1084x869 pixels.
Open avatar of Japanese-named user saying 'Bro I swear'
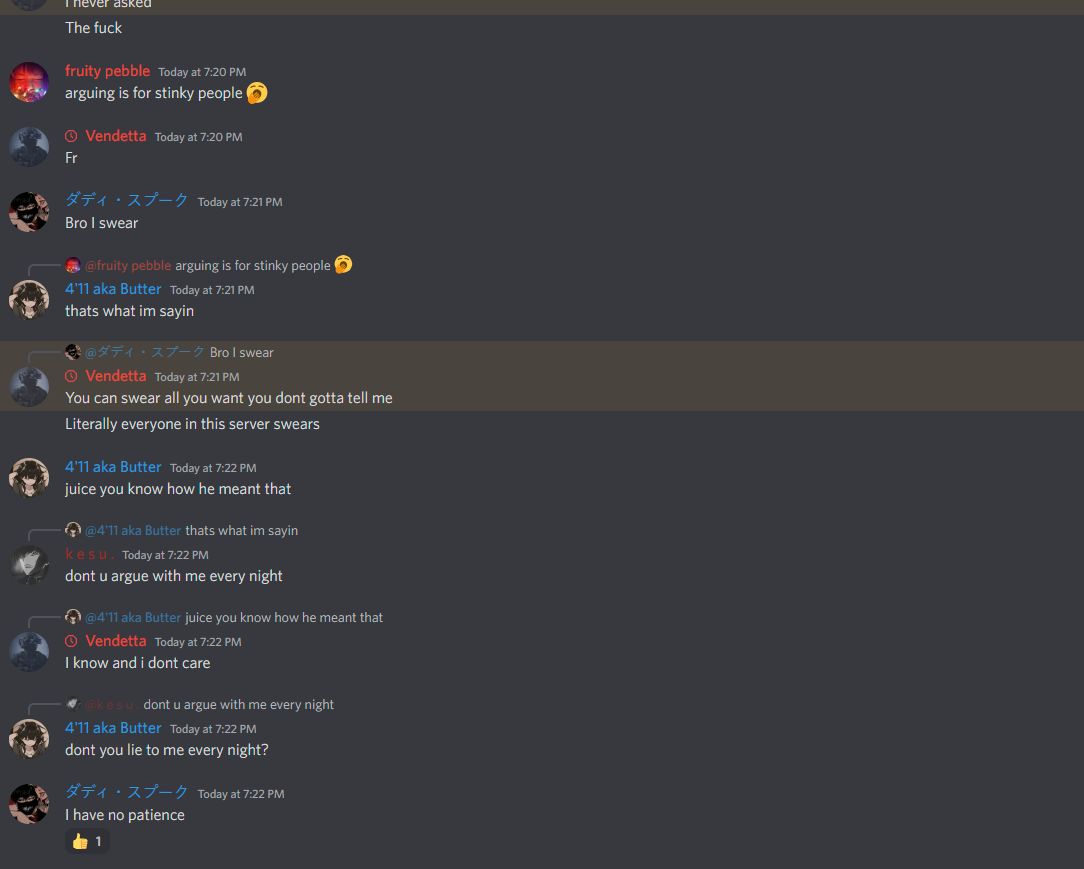[29, 212]
